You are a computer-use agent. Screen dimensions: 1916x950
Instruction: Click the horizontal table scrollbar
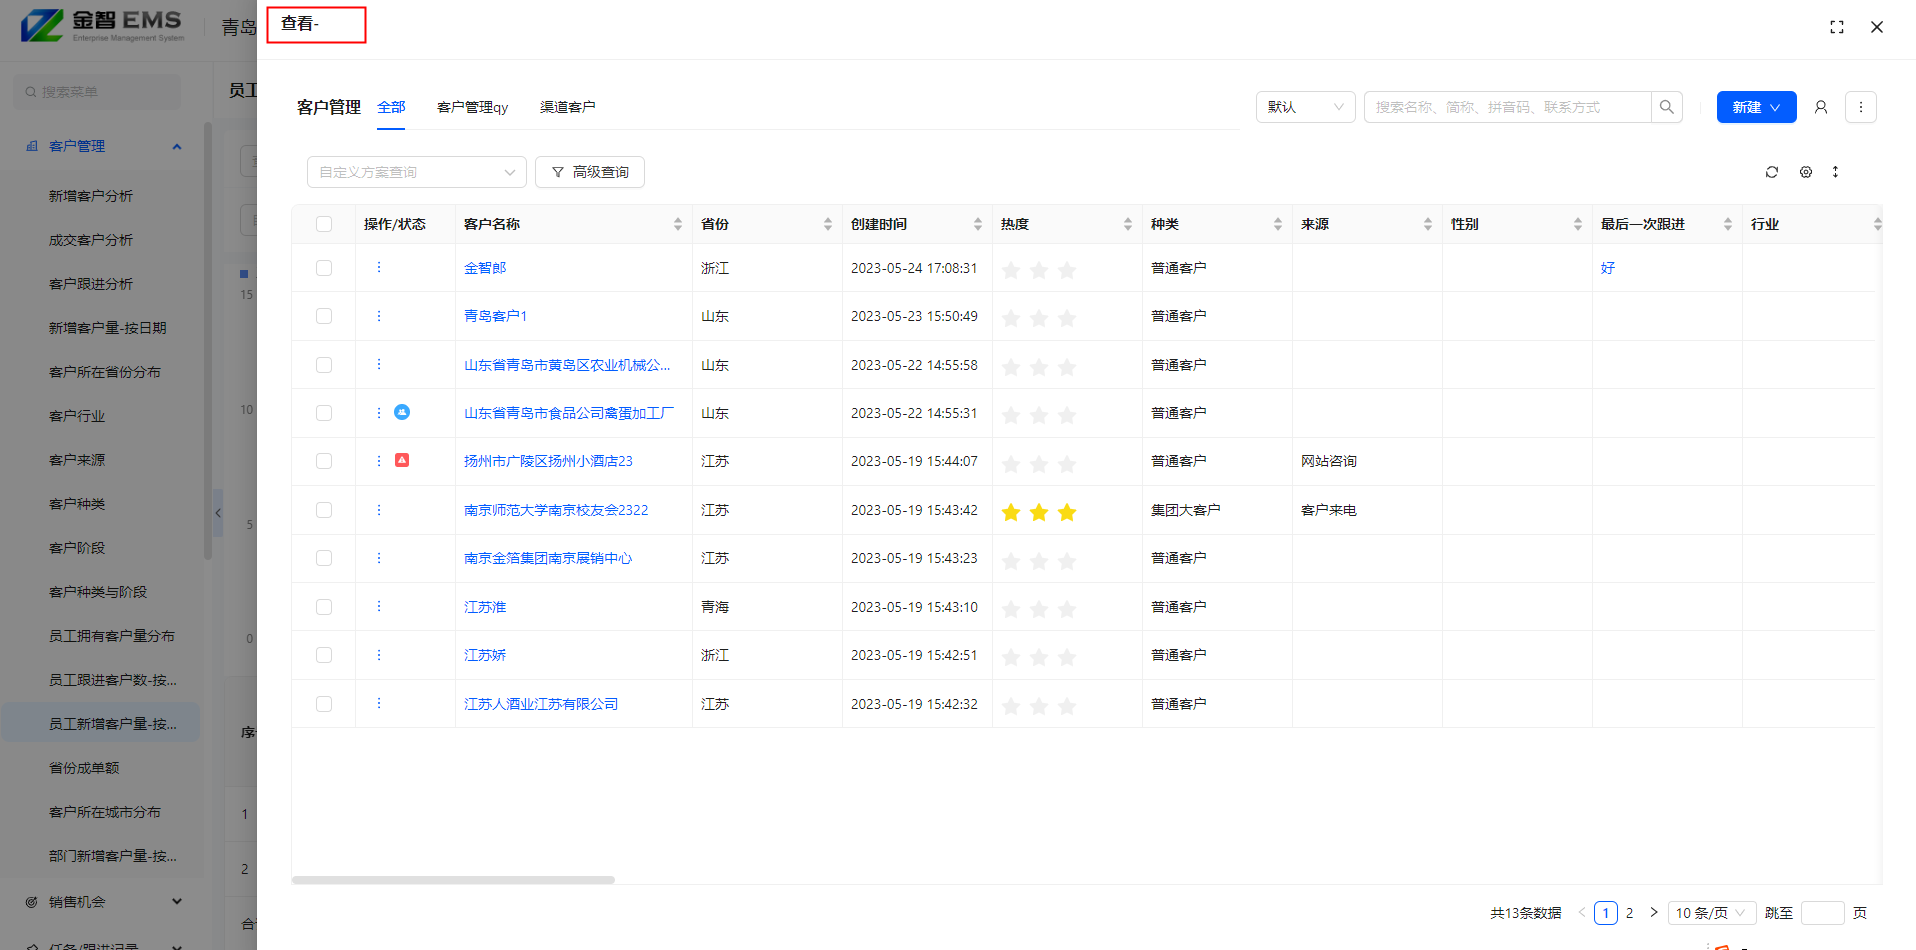[x=453, y=880]
